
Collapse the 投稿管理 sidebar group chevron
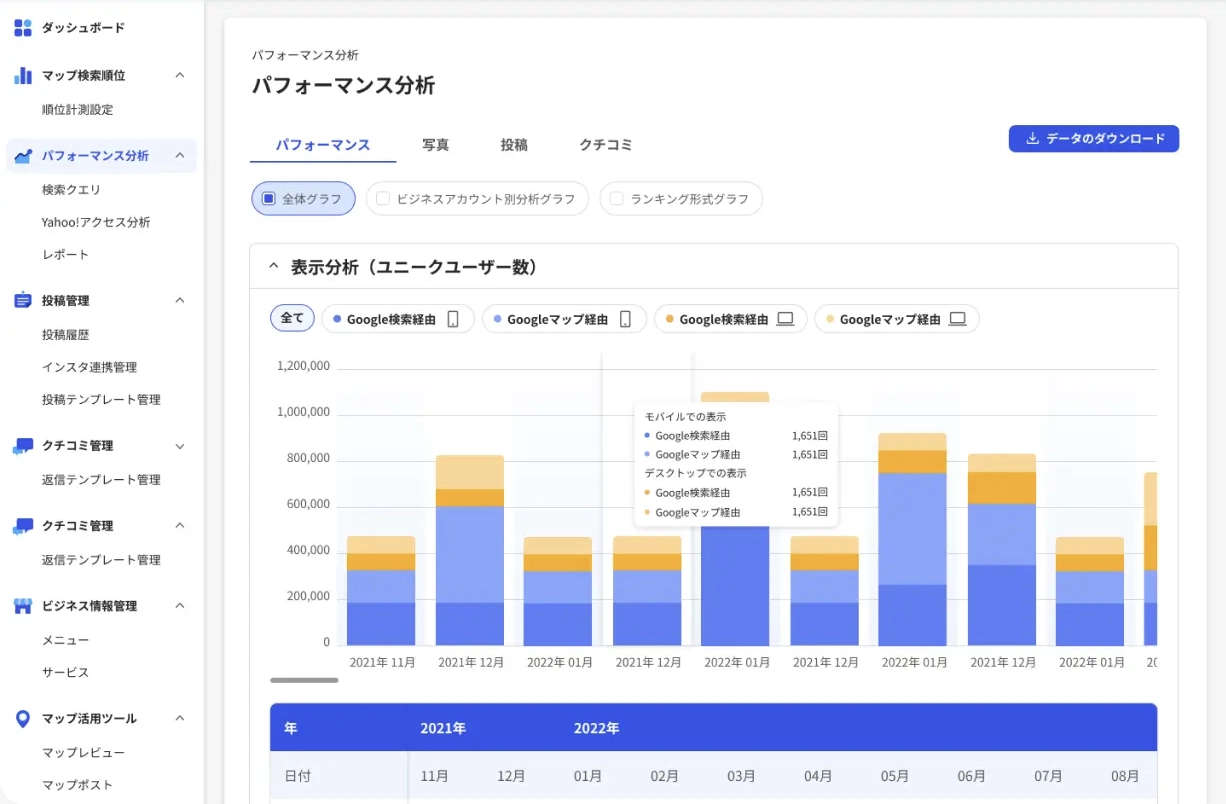[x=180, y=301]
